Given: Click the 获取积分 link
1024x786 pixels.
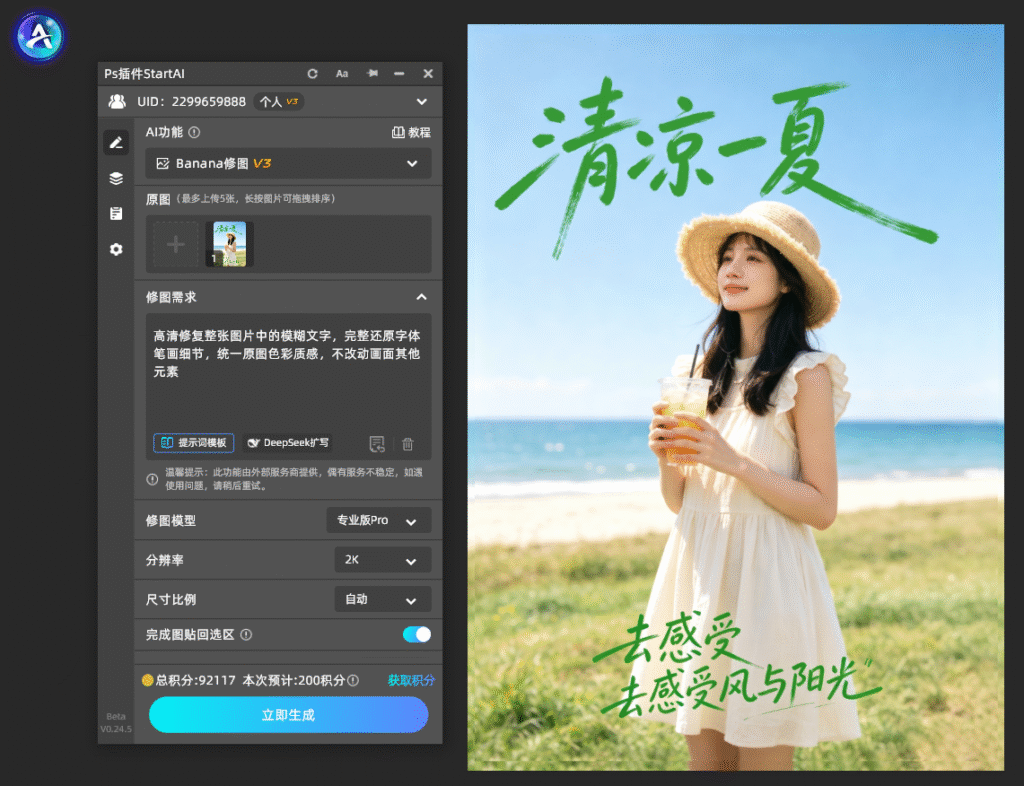Looking at the screenshot, I should tap(411, 681).
